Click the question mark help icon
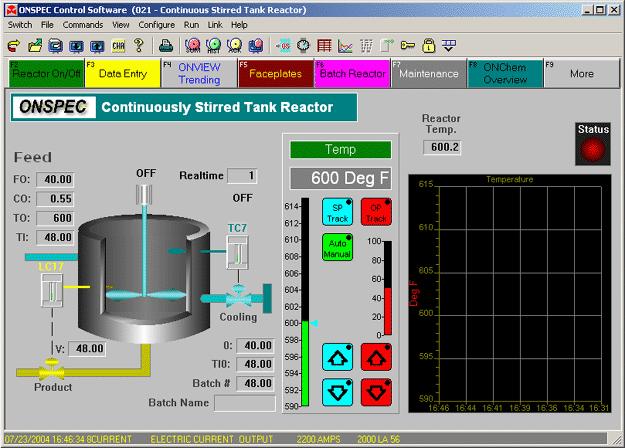 click(139, 45)
